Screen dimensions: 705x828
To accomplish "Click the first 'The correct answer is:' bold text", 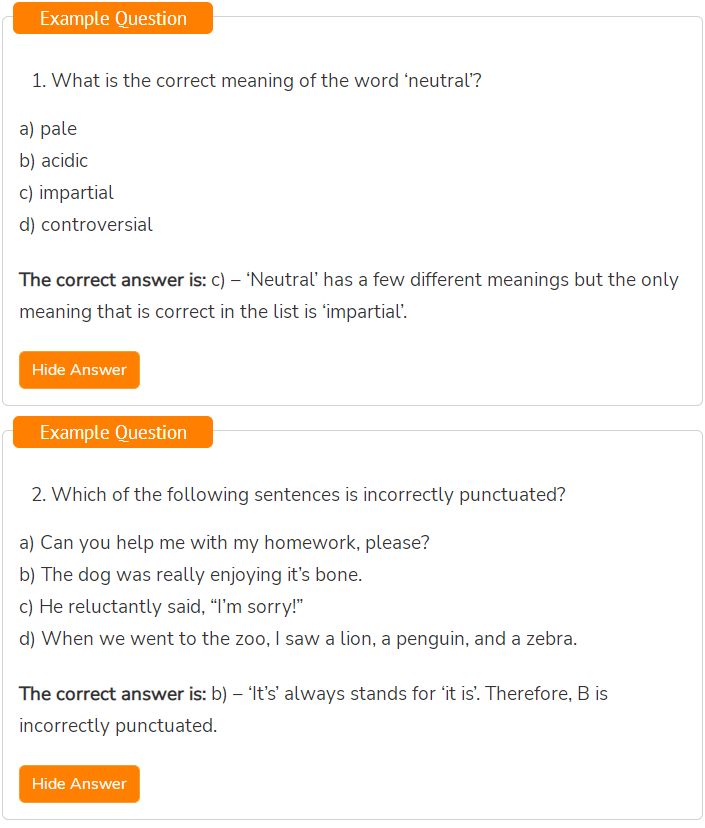I will (x=112, y=280).
